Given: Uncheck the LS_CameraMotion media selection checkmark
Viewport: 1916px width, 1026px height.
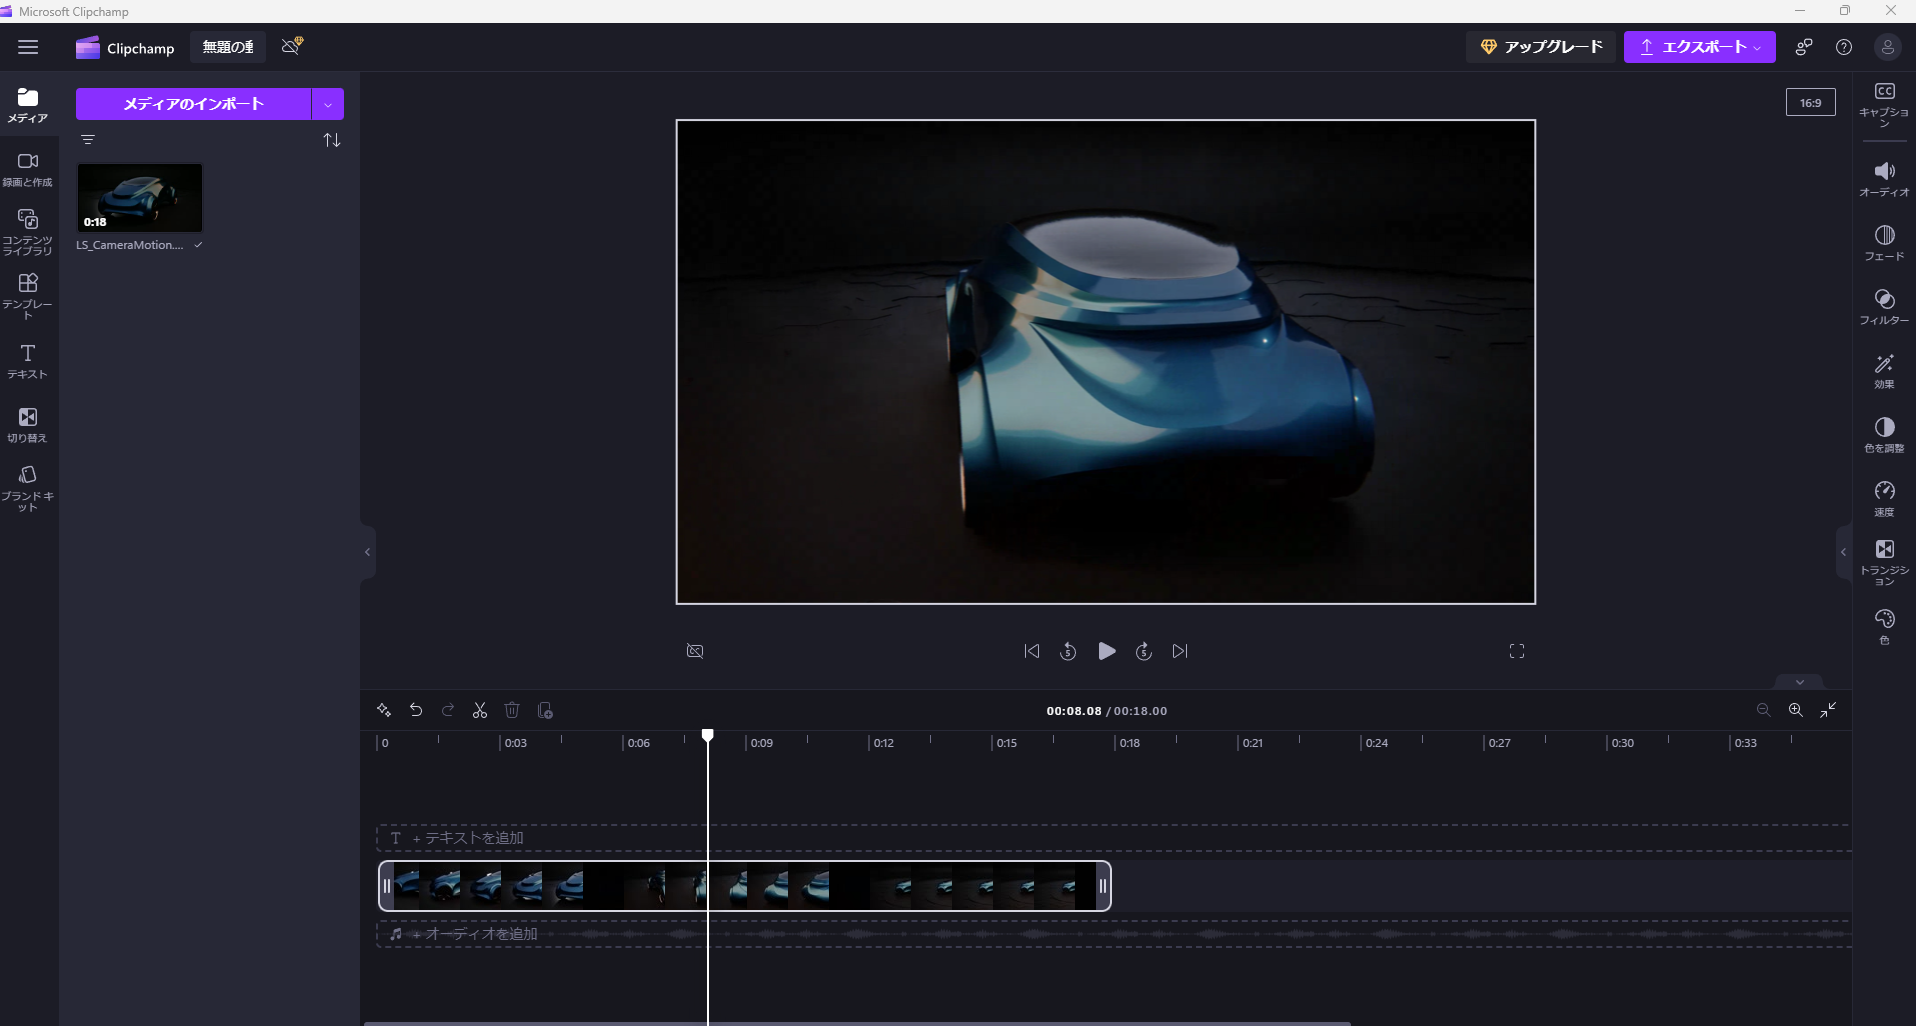Looking at the screenshot, I should [198, 244].
